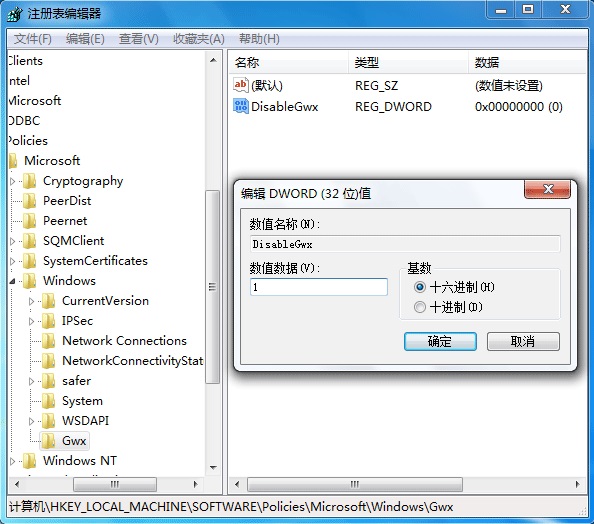
Task: Click the 数据 column header
Action: [x=528, y=62]
